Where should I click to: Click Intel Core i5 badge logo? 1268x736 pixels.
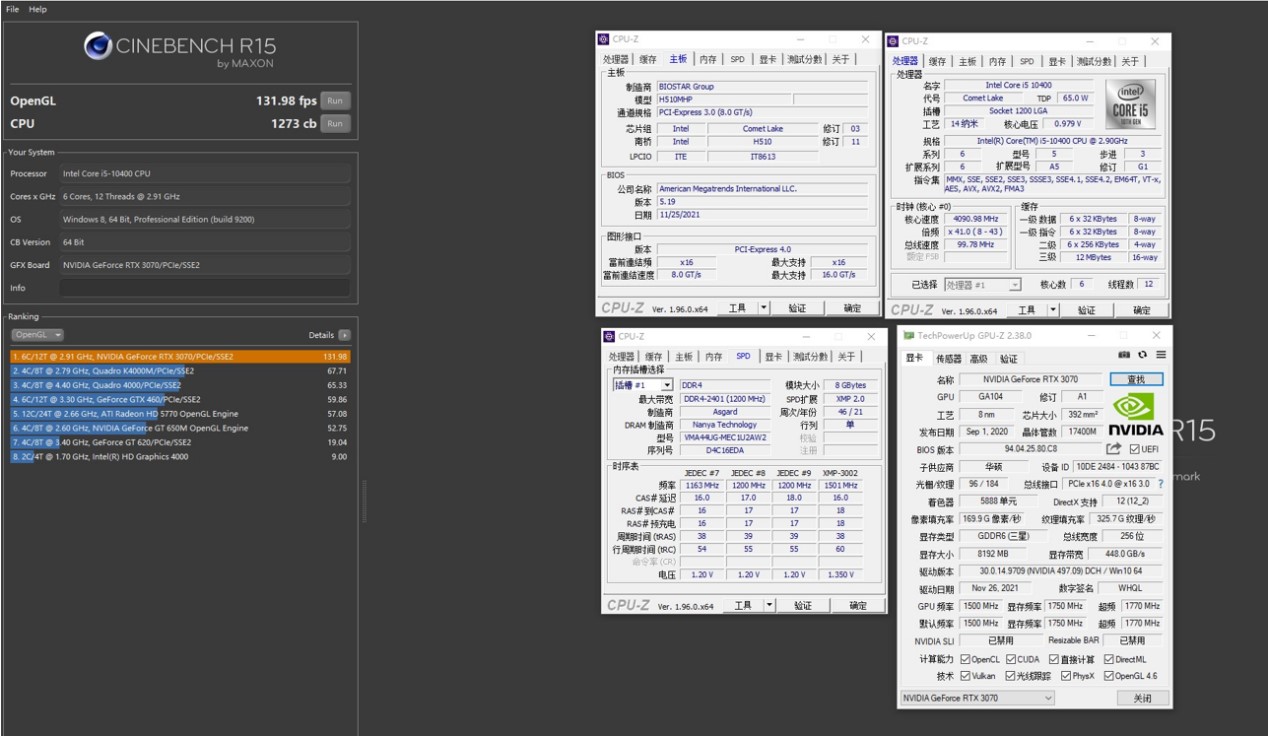tap(1129, 103)
